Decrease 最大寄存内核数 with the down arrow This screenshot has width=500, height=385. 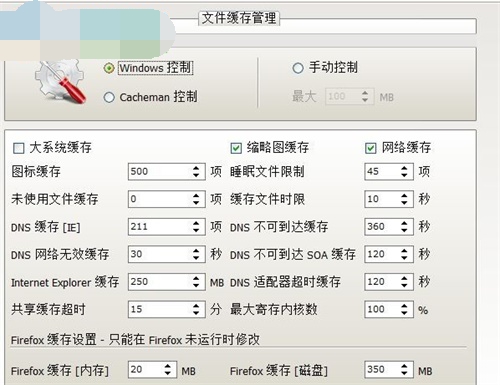click(404, 313)
